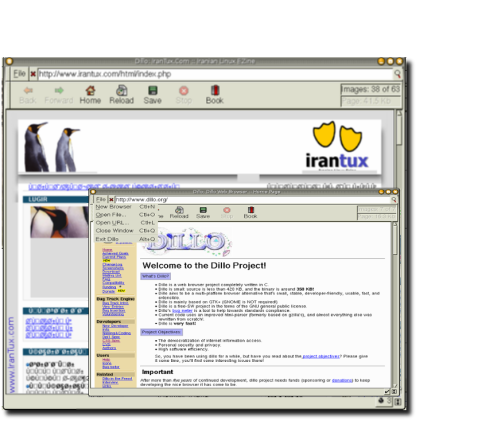Click the vertical www.IranTux.com text
The height and width of the screenshot is (421, 482).
pyautogui.click(x=11, y=355)
